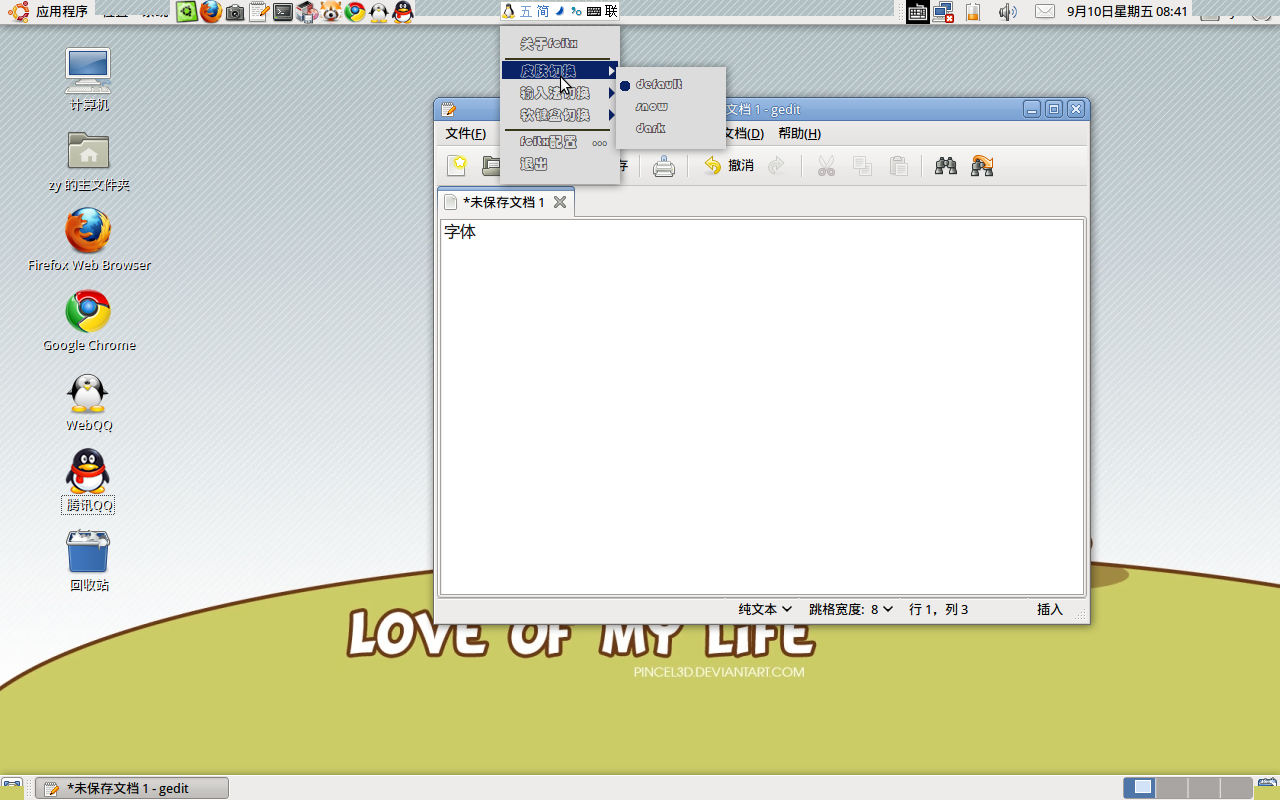Click 五 input method on fcitx bar

coord(527,11)
